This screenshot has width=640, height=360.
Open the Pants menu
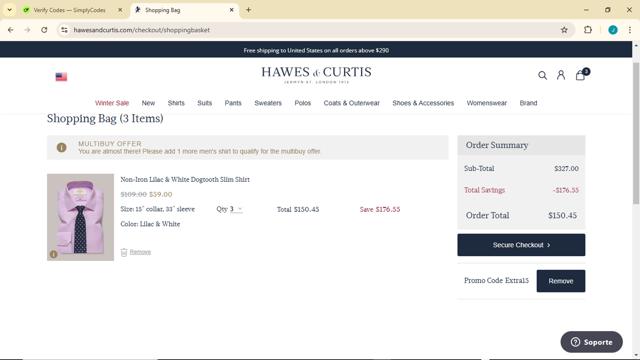233,103
